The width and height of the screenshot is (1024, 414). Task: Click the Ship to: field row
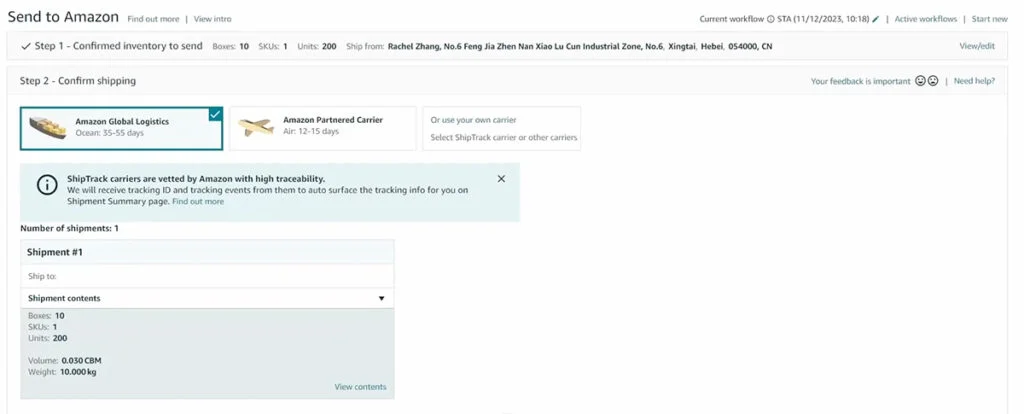pyautogui.click(x=207, y=276)
